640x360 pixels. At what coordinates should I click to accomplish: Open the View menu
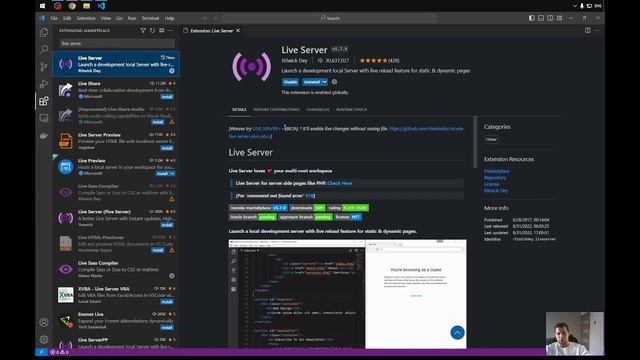coord(106,18)
